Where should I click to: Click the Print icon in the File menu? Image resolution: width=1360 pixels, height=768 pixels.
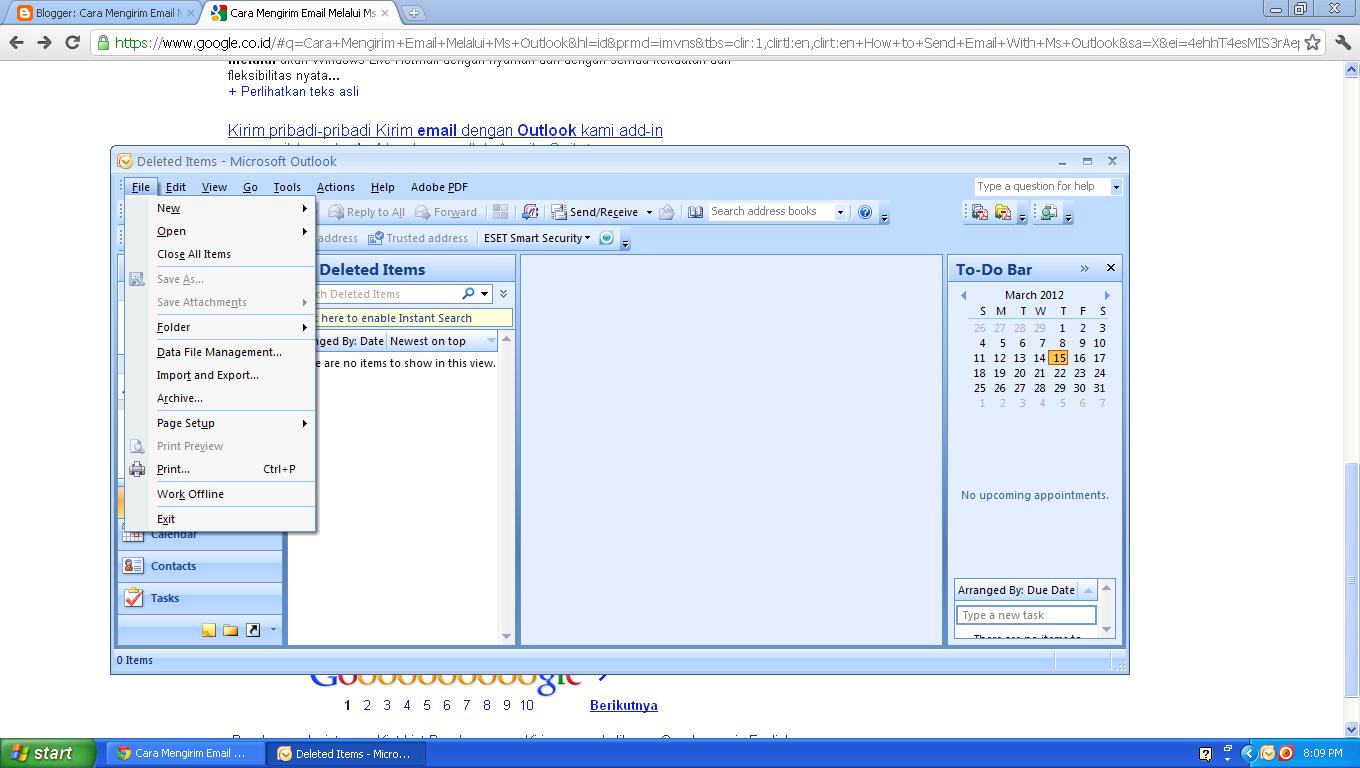(x=137, y=469)
